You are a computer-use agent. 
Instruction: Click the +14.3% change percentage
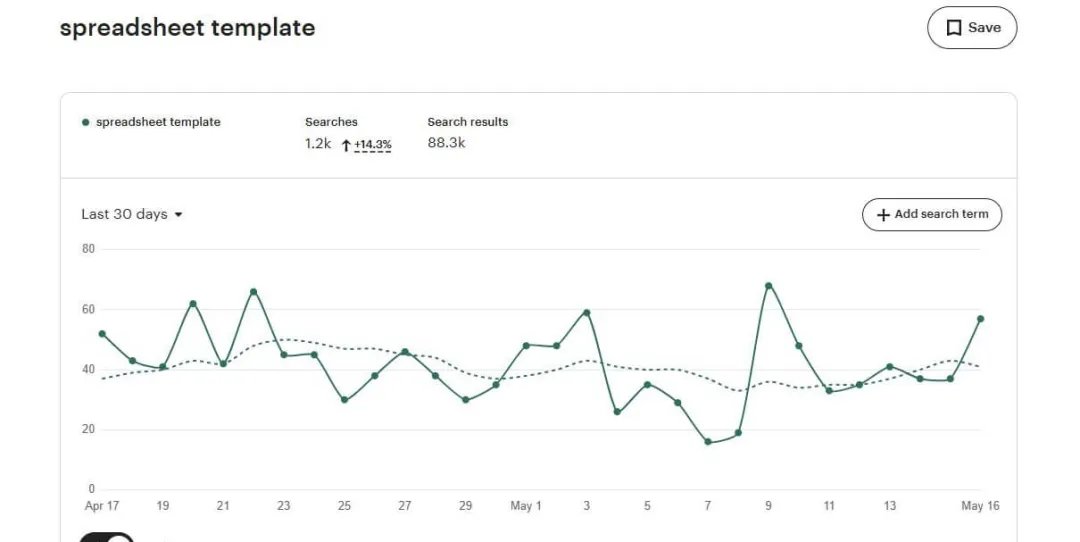click(373, 145)
